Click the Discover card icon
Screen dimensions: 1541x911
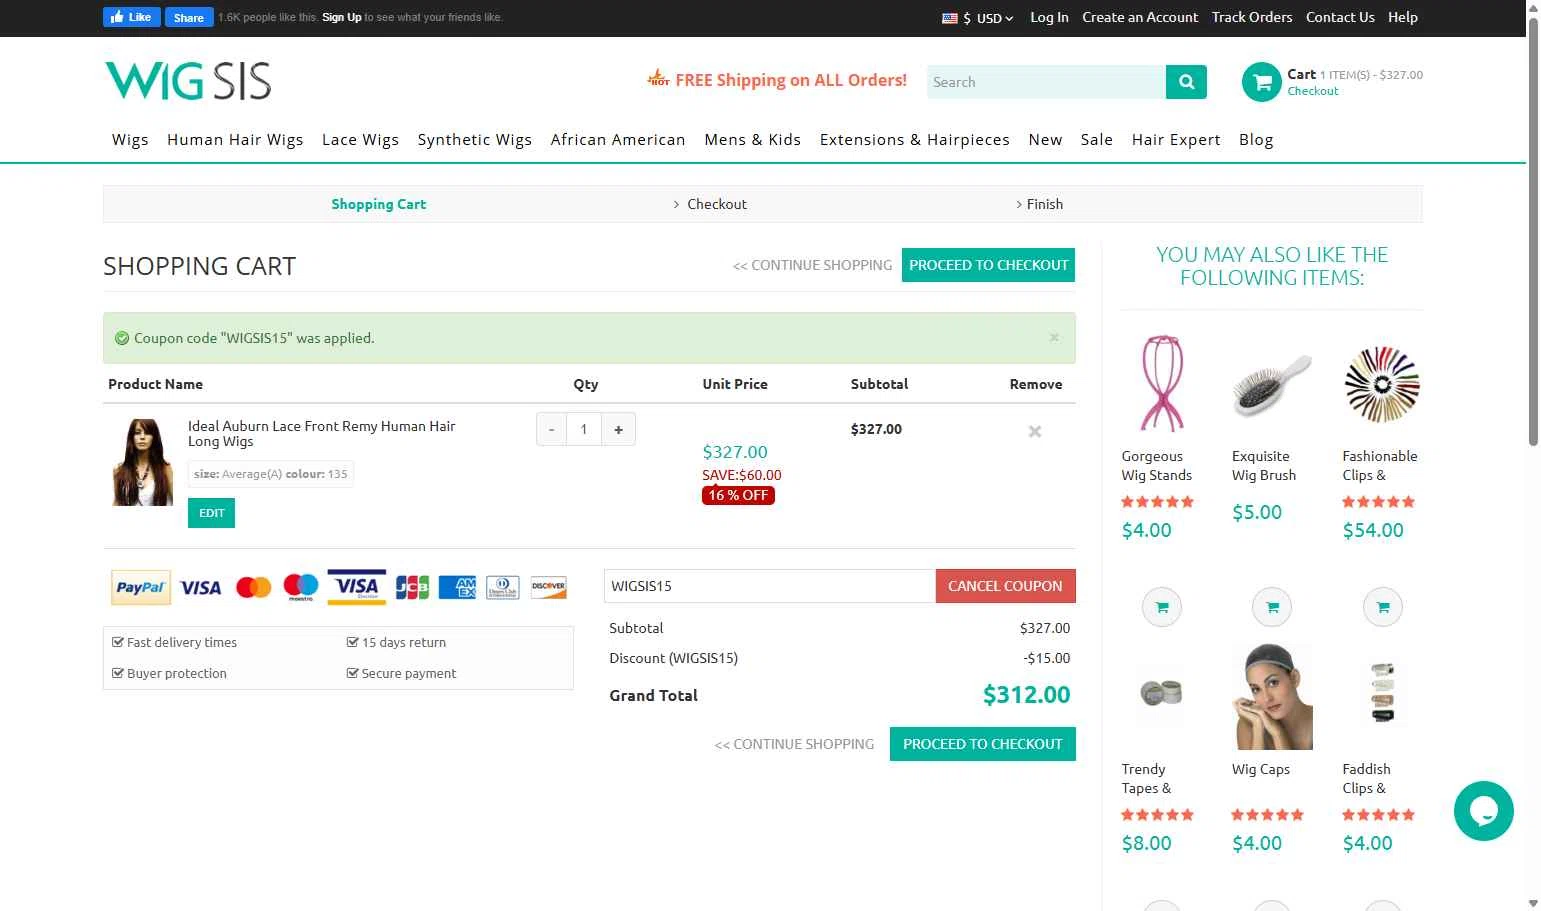point(548,588)
